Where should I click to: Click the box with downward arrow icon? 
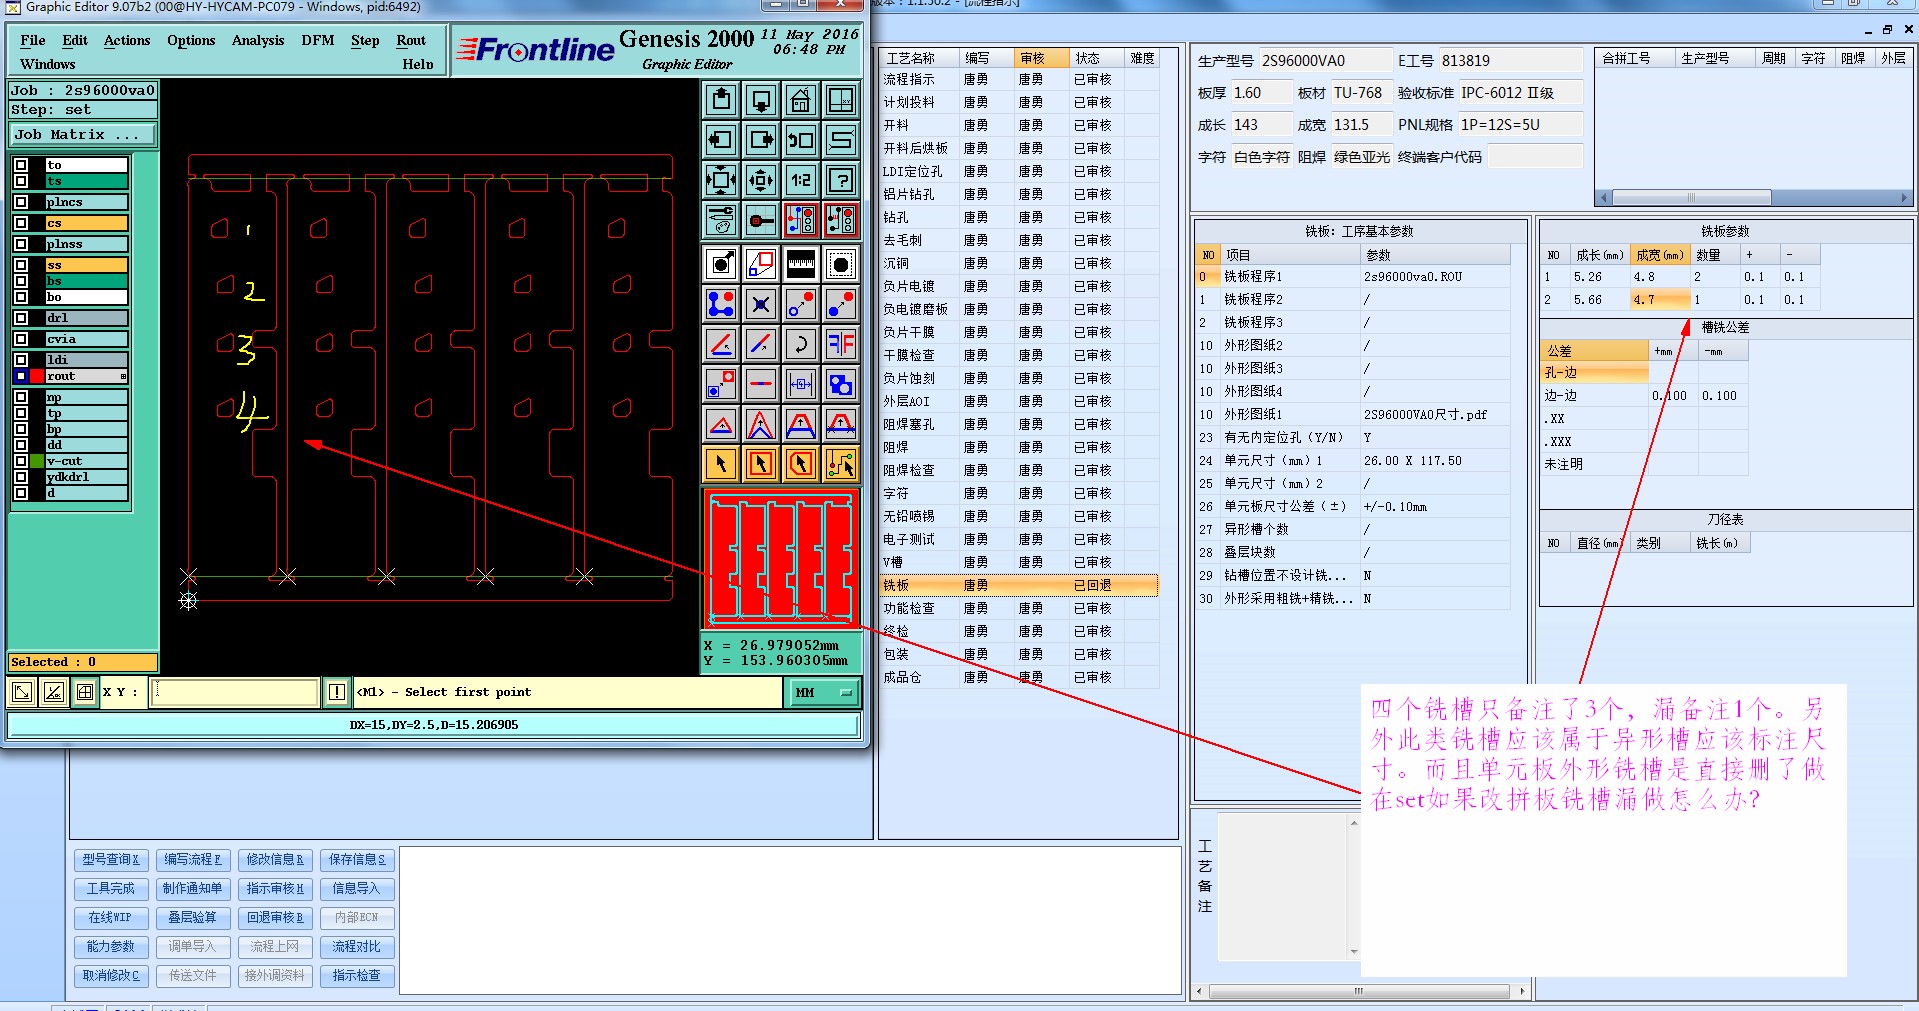pos(761,100)
